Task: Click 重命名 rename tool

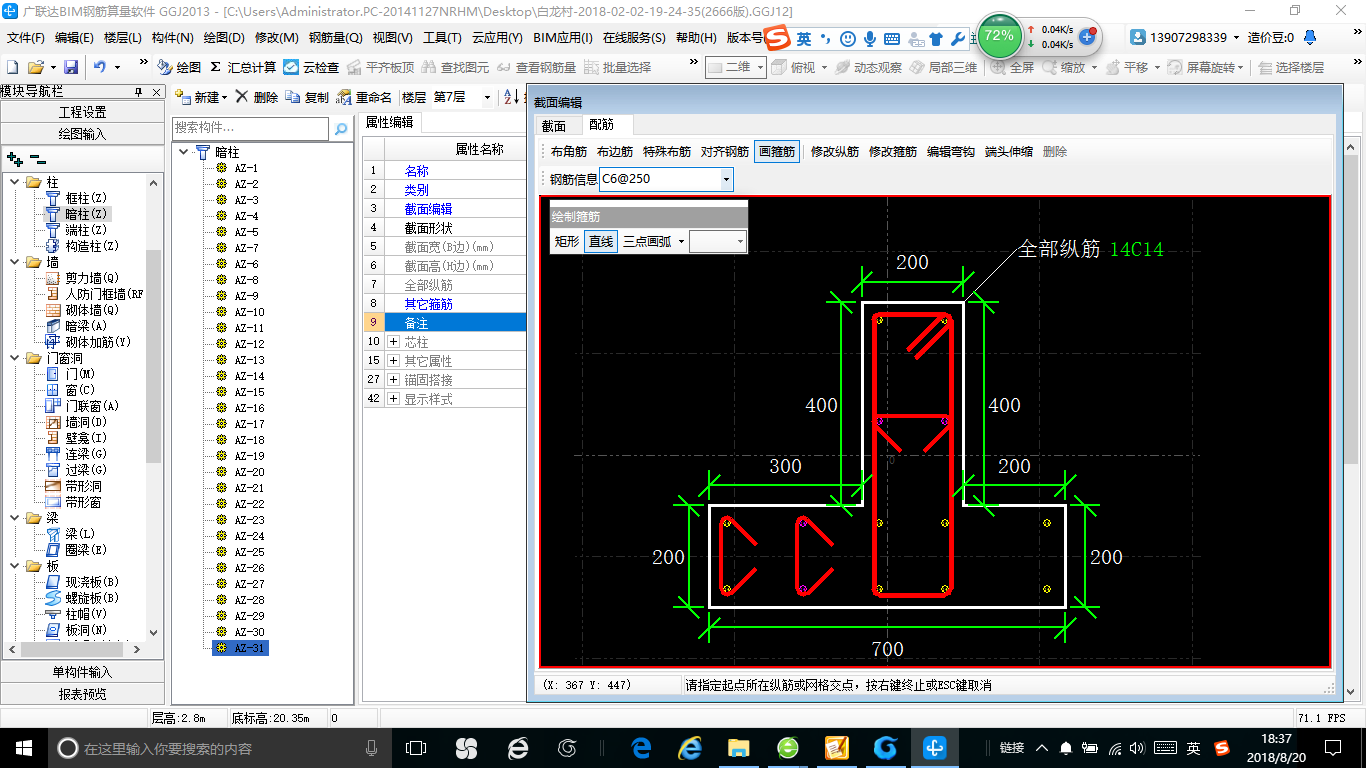Action: point(365,97)
